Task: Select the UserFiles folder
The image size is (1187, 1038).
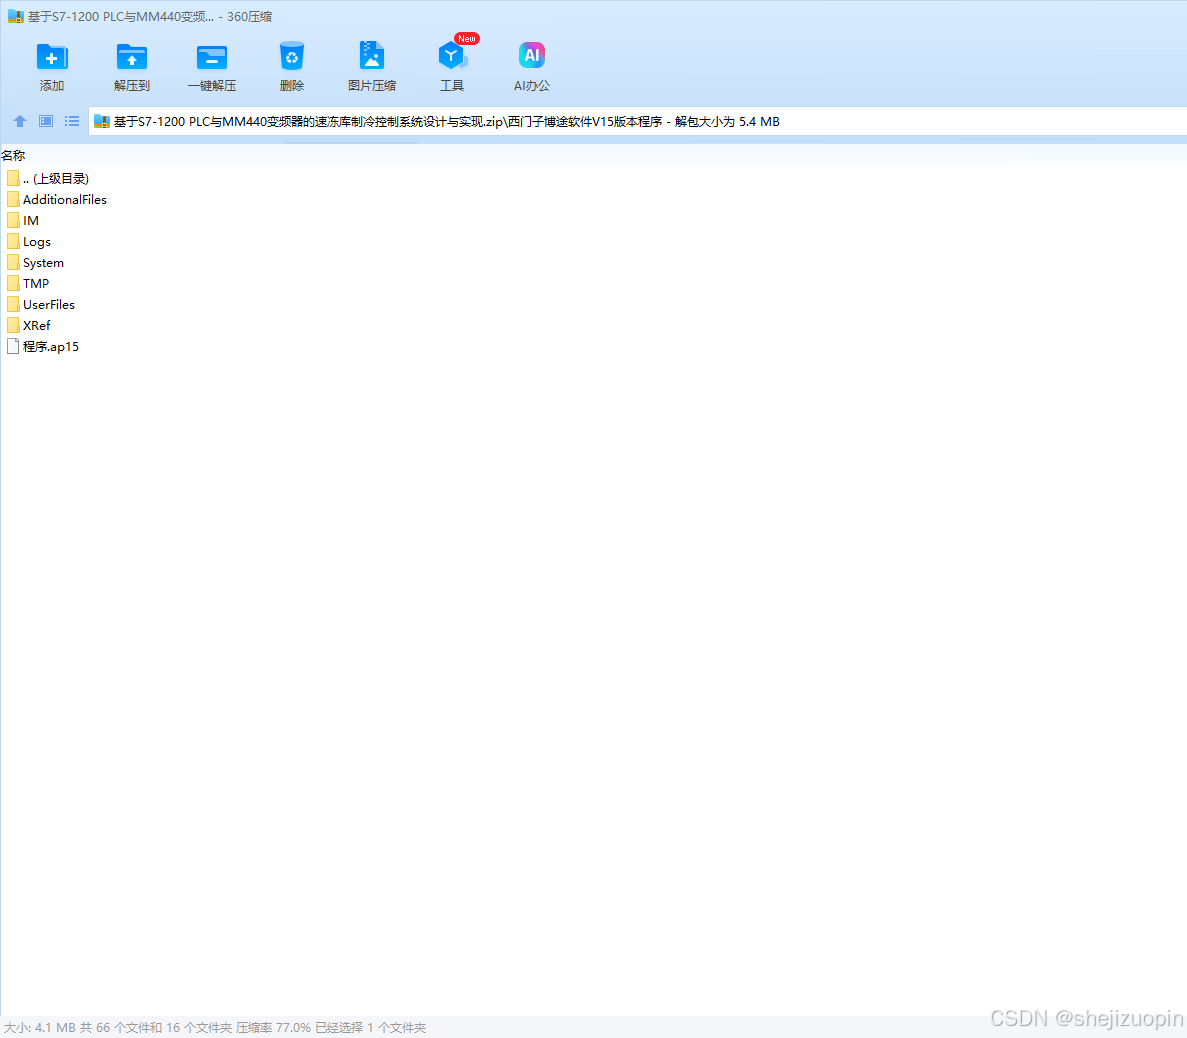Action: pos(41,304)
